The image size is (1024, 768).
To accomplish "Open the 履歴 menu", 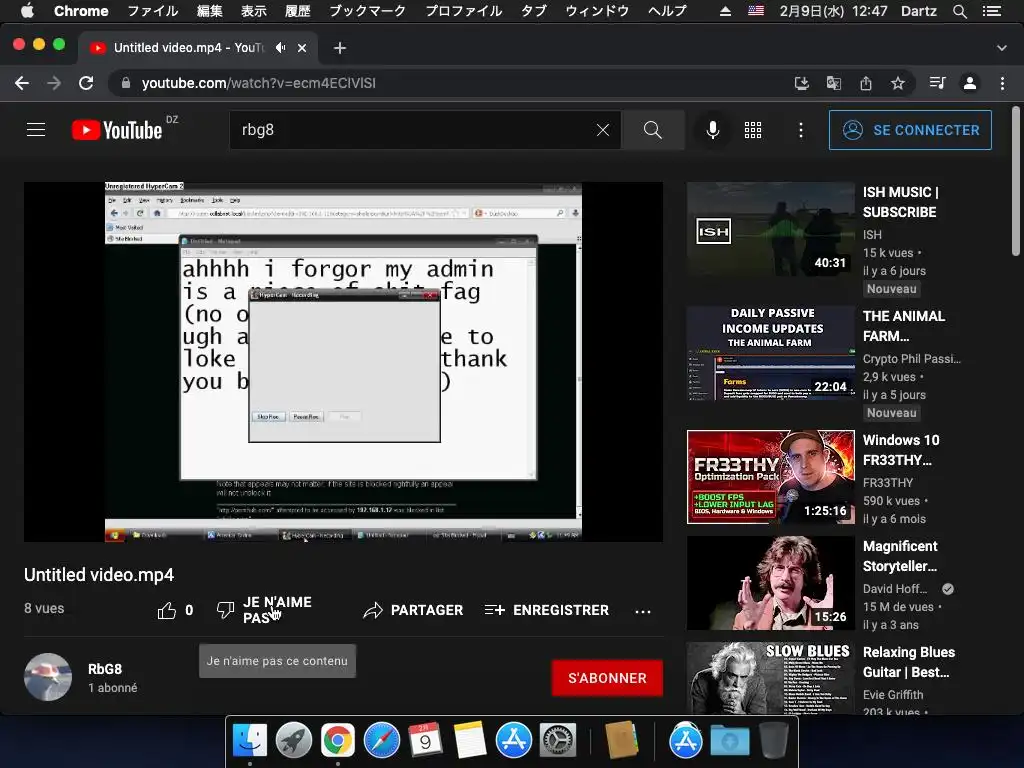I will [298, 11].
